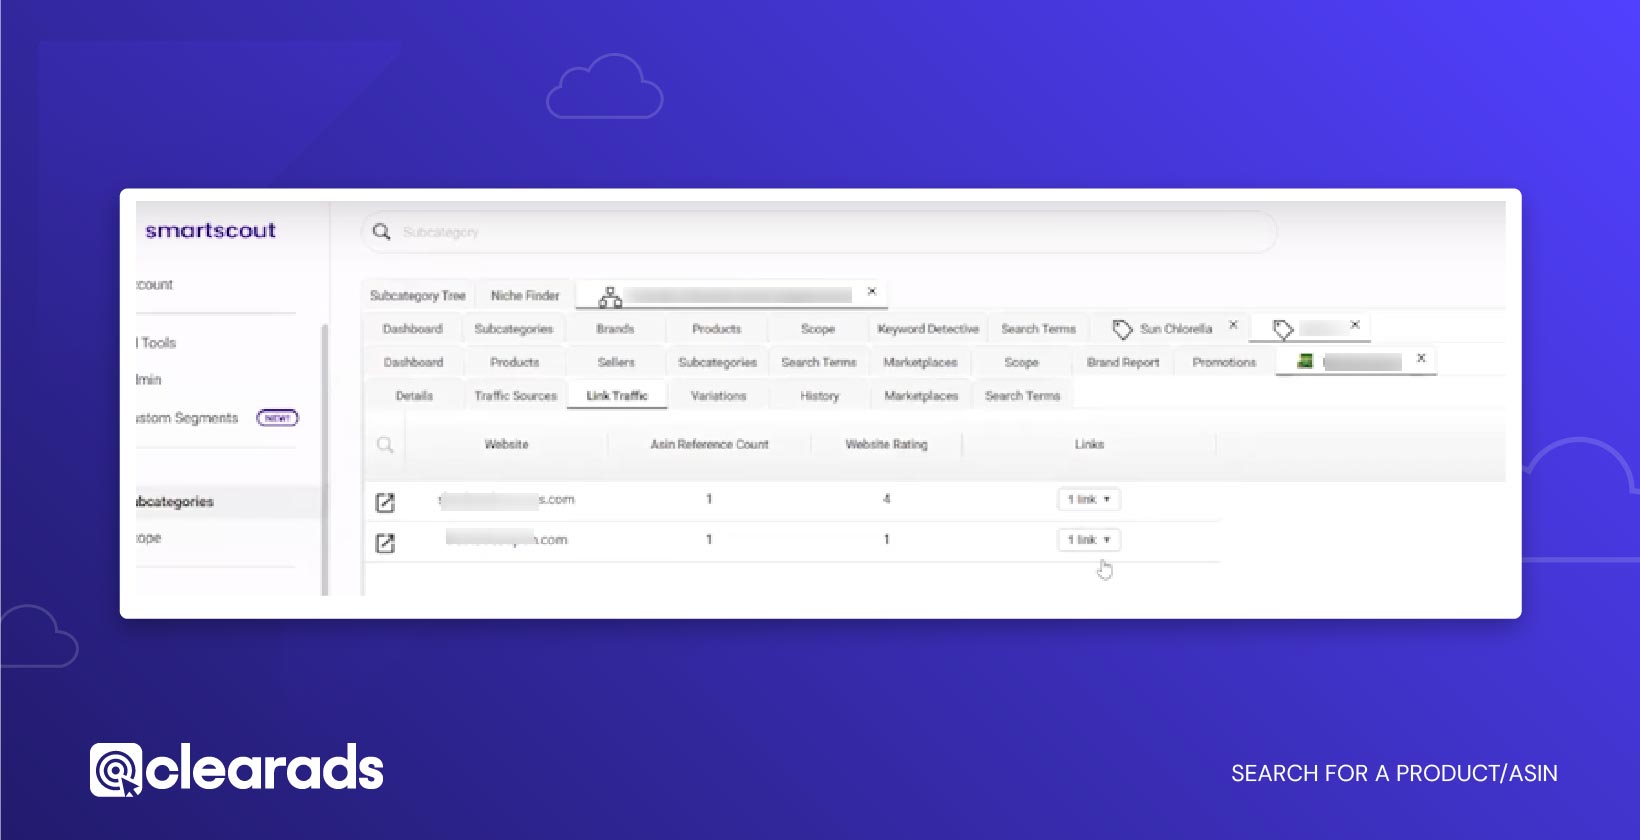1640x840 pixels.
Task: Select the Keyword Detective tab
Action: [928, 329]
